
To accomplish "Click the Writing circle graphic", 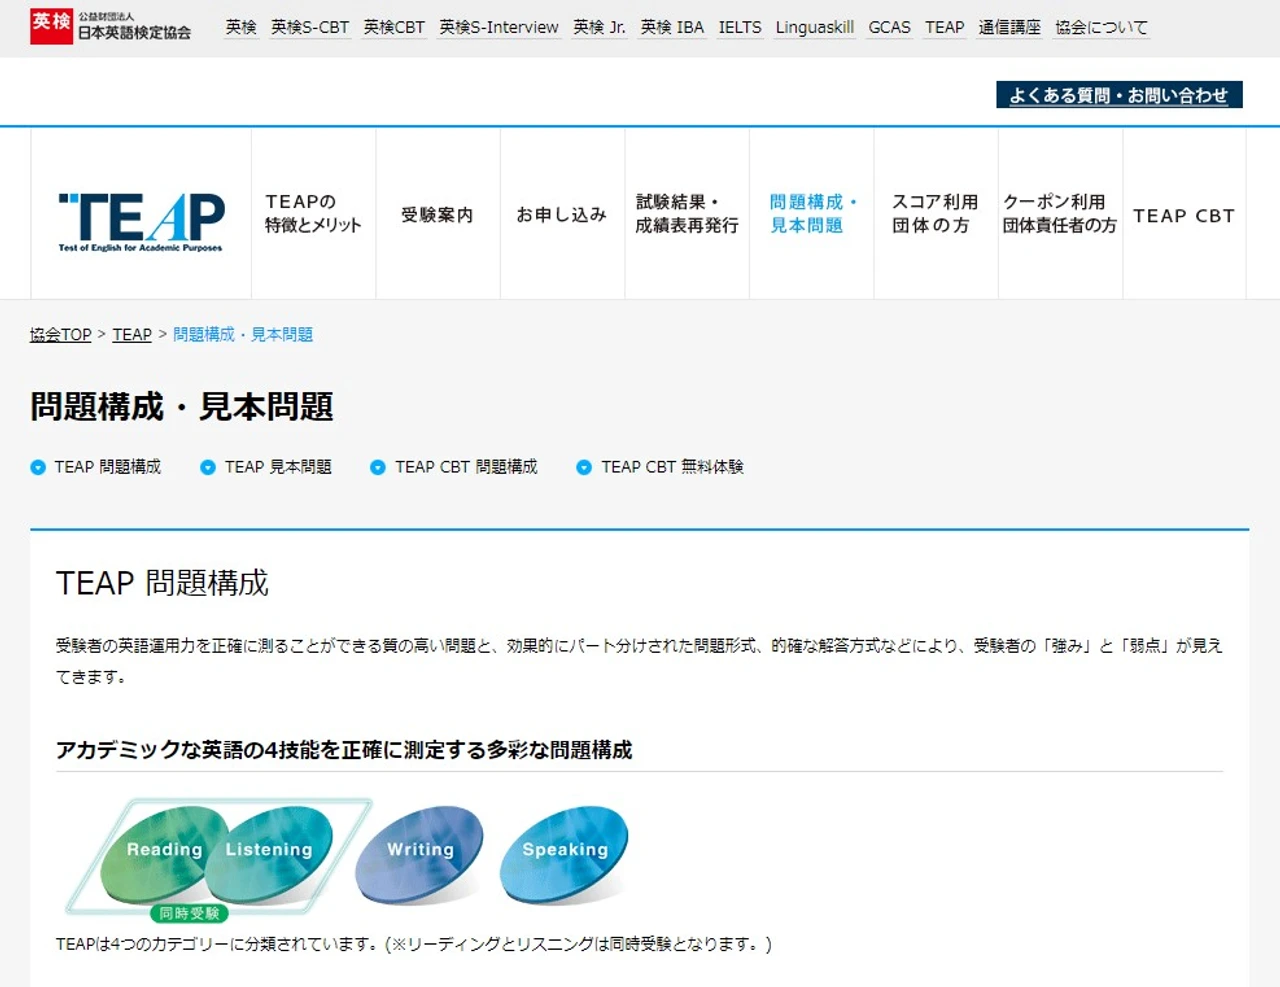I will (418, 850).
